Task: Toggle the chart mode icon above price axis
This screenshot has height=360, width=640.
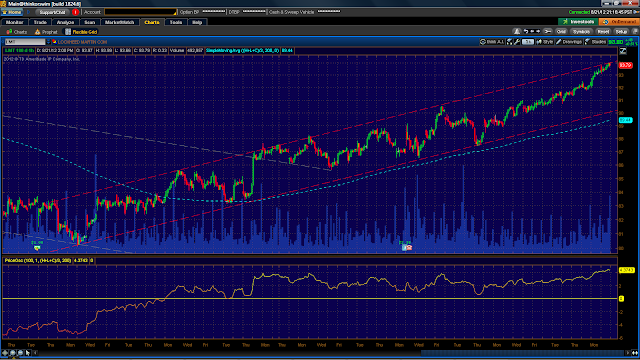Action: 623,51
